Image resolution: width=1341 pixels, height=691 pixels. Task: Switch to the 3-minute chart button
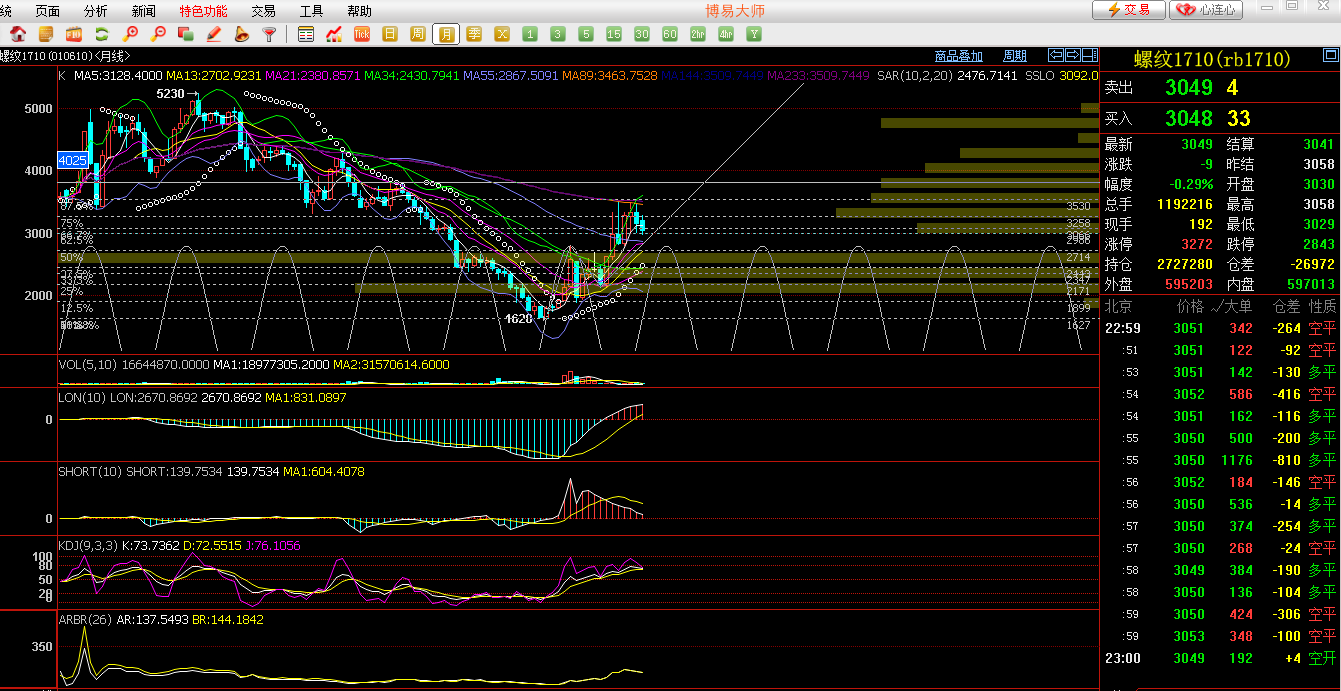[558, 34]
